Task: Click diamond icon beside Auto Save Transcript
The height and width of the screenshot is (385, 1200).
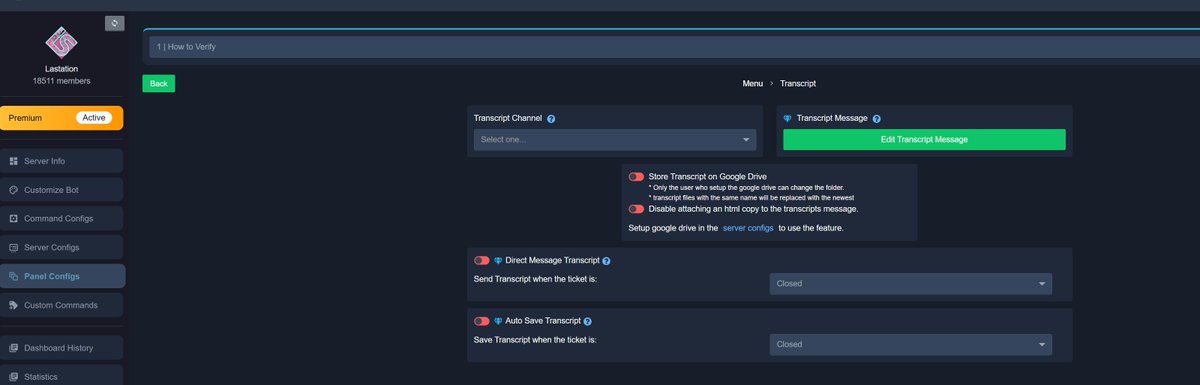Action: (498, 321)
